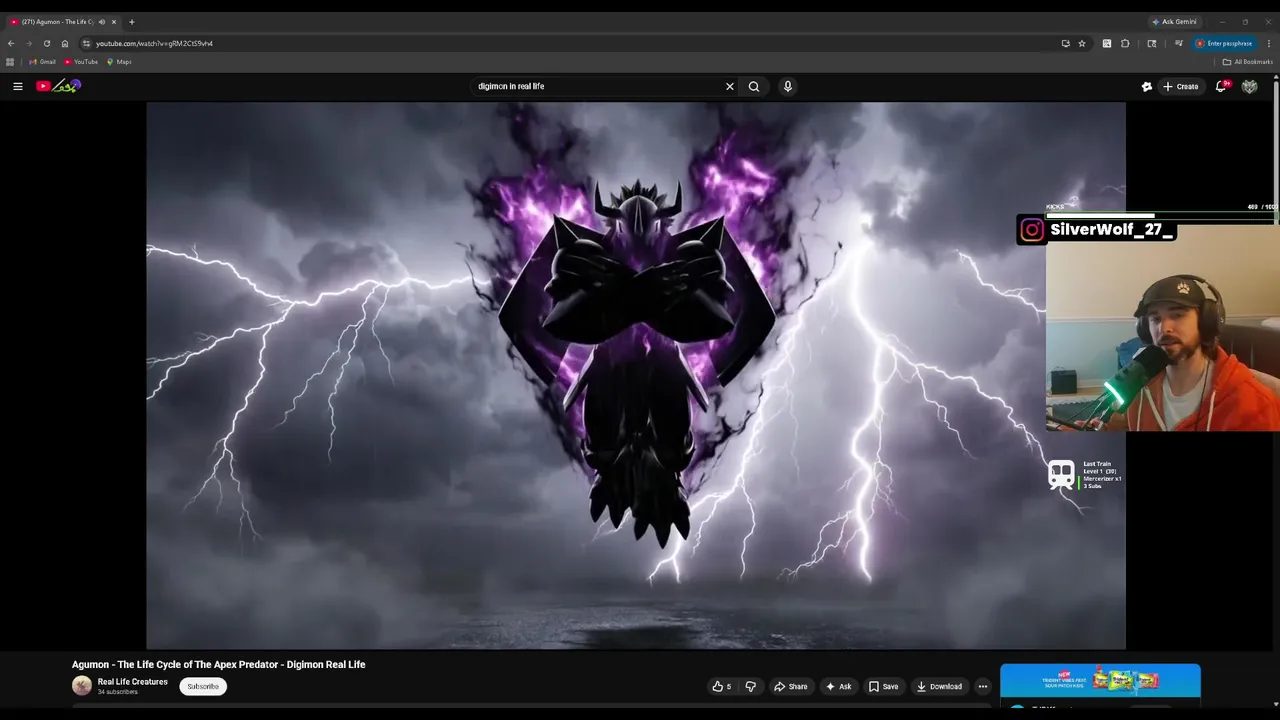Open the browser Extensions puzzle menu
This screenshot has height=720, width=1280.
(x=1125, y=43)
